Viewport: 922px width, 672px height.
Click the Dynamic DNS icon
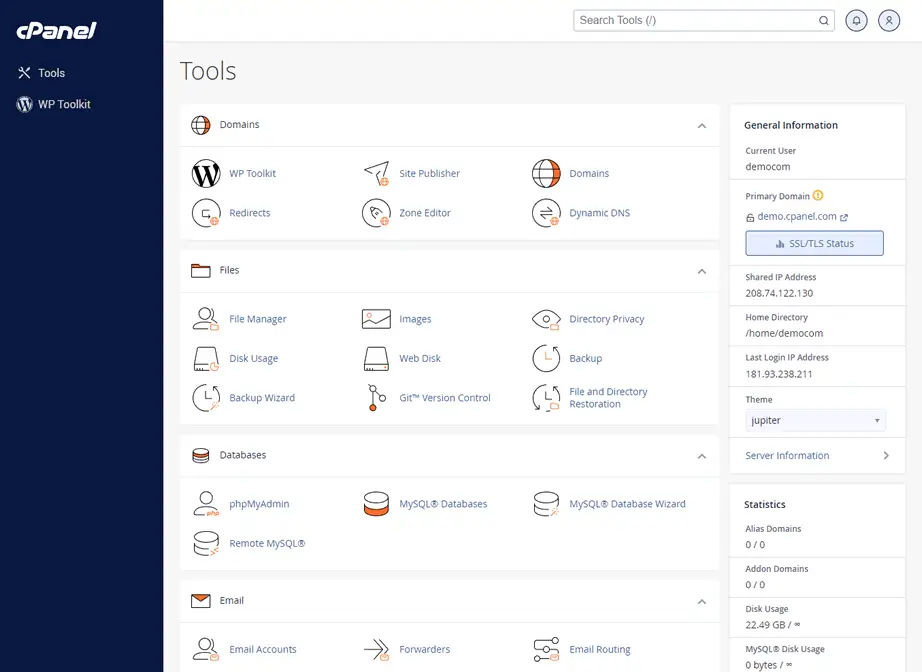tap(546, 213)
